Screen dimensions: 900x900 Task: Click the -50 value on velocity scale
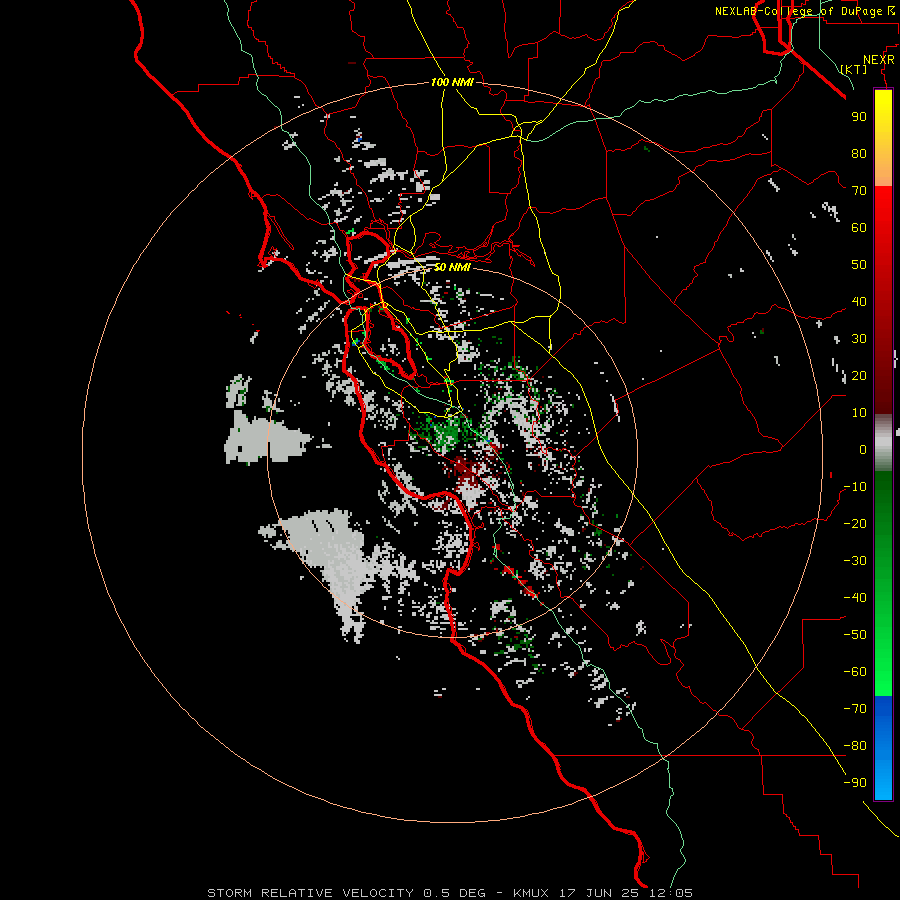coord(855,635)
